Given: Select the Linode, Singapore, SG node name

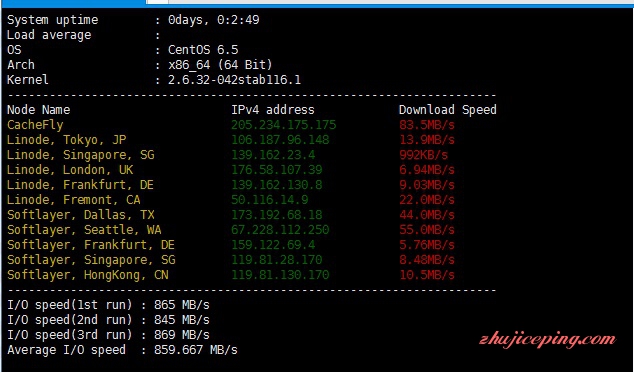Looking at the screenshot, I should pyautogui.click(x=80, y=155).
